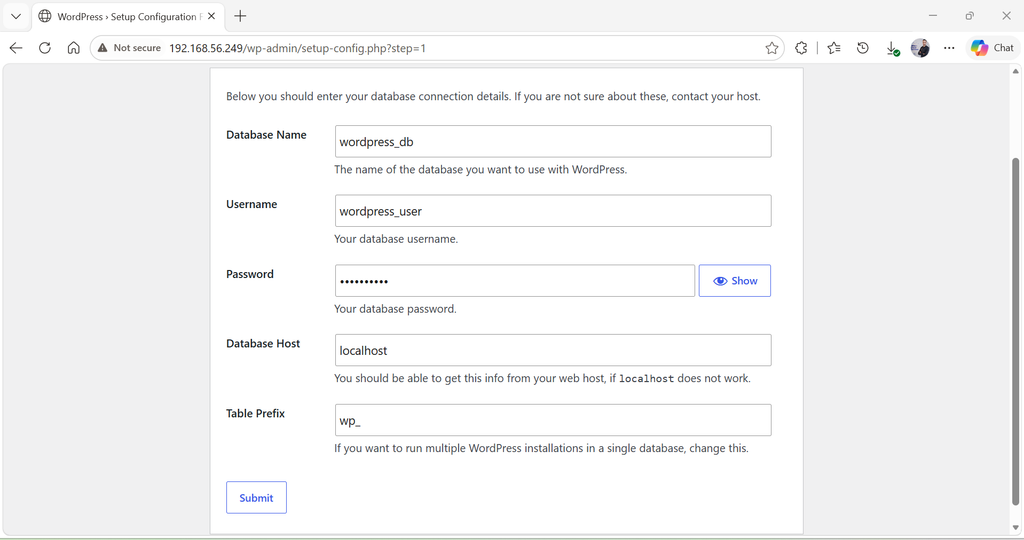1024x540 pixels.
Task: Show the database password
Action: point(735,281)
